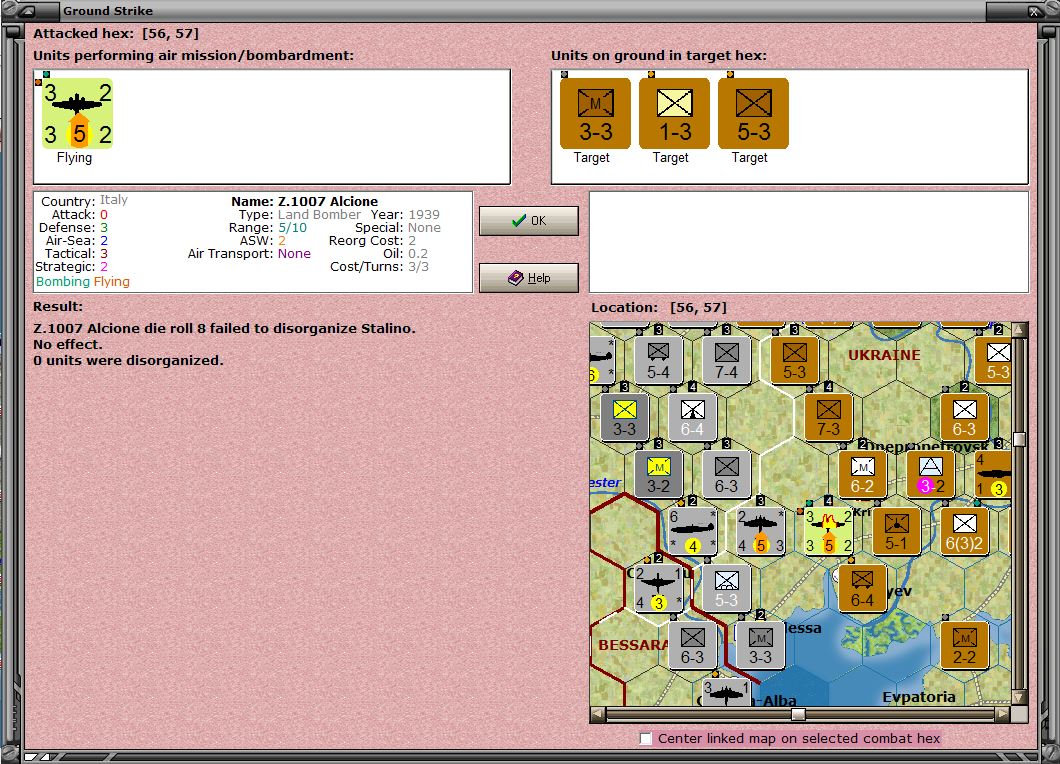Close the Ground Strike window
The image size is (1060, 764).
[x=1034, y=11]
